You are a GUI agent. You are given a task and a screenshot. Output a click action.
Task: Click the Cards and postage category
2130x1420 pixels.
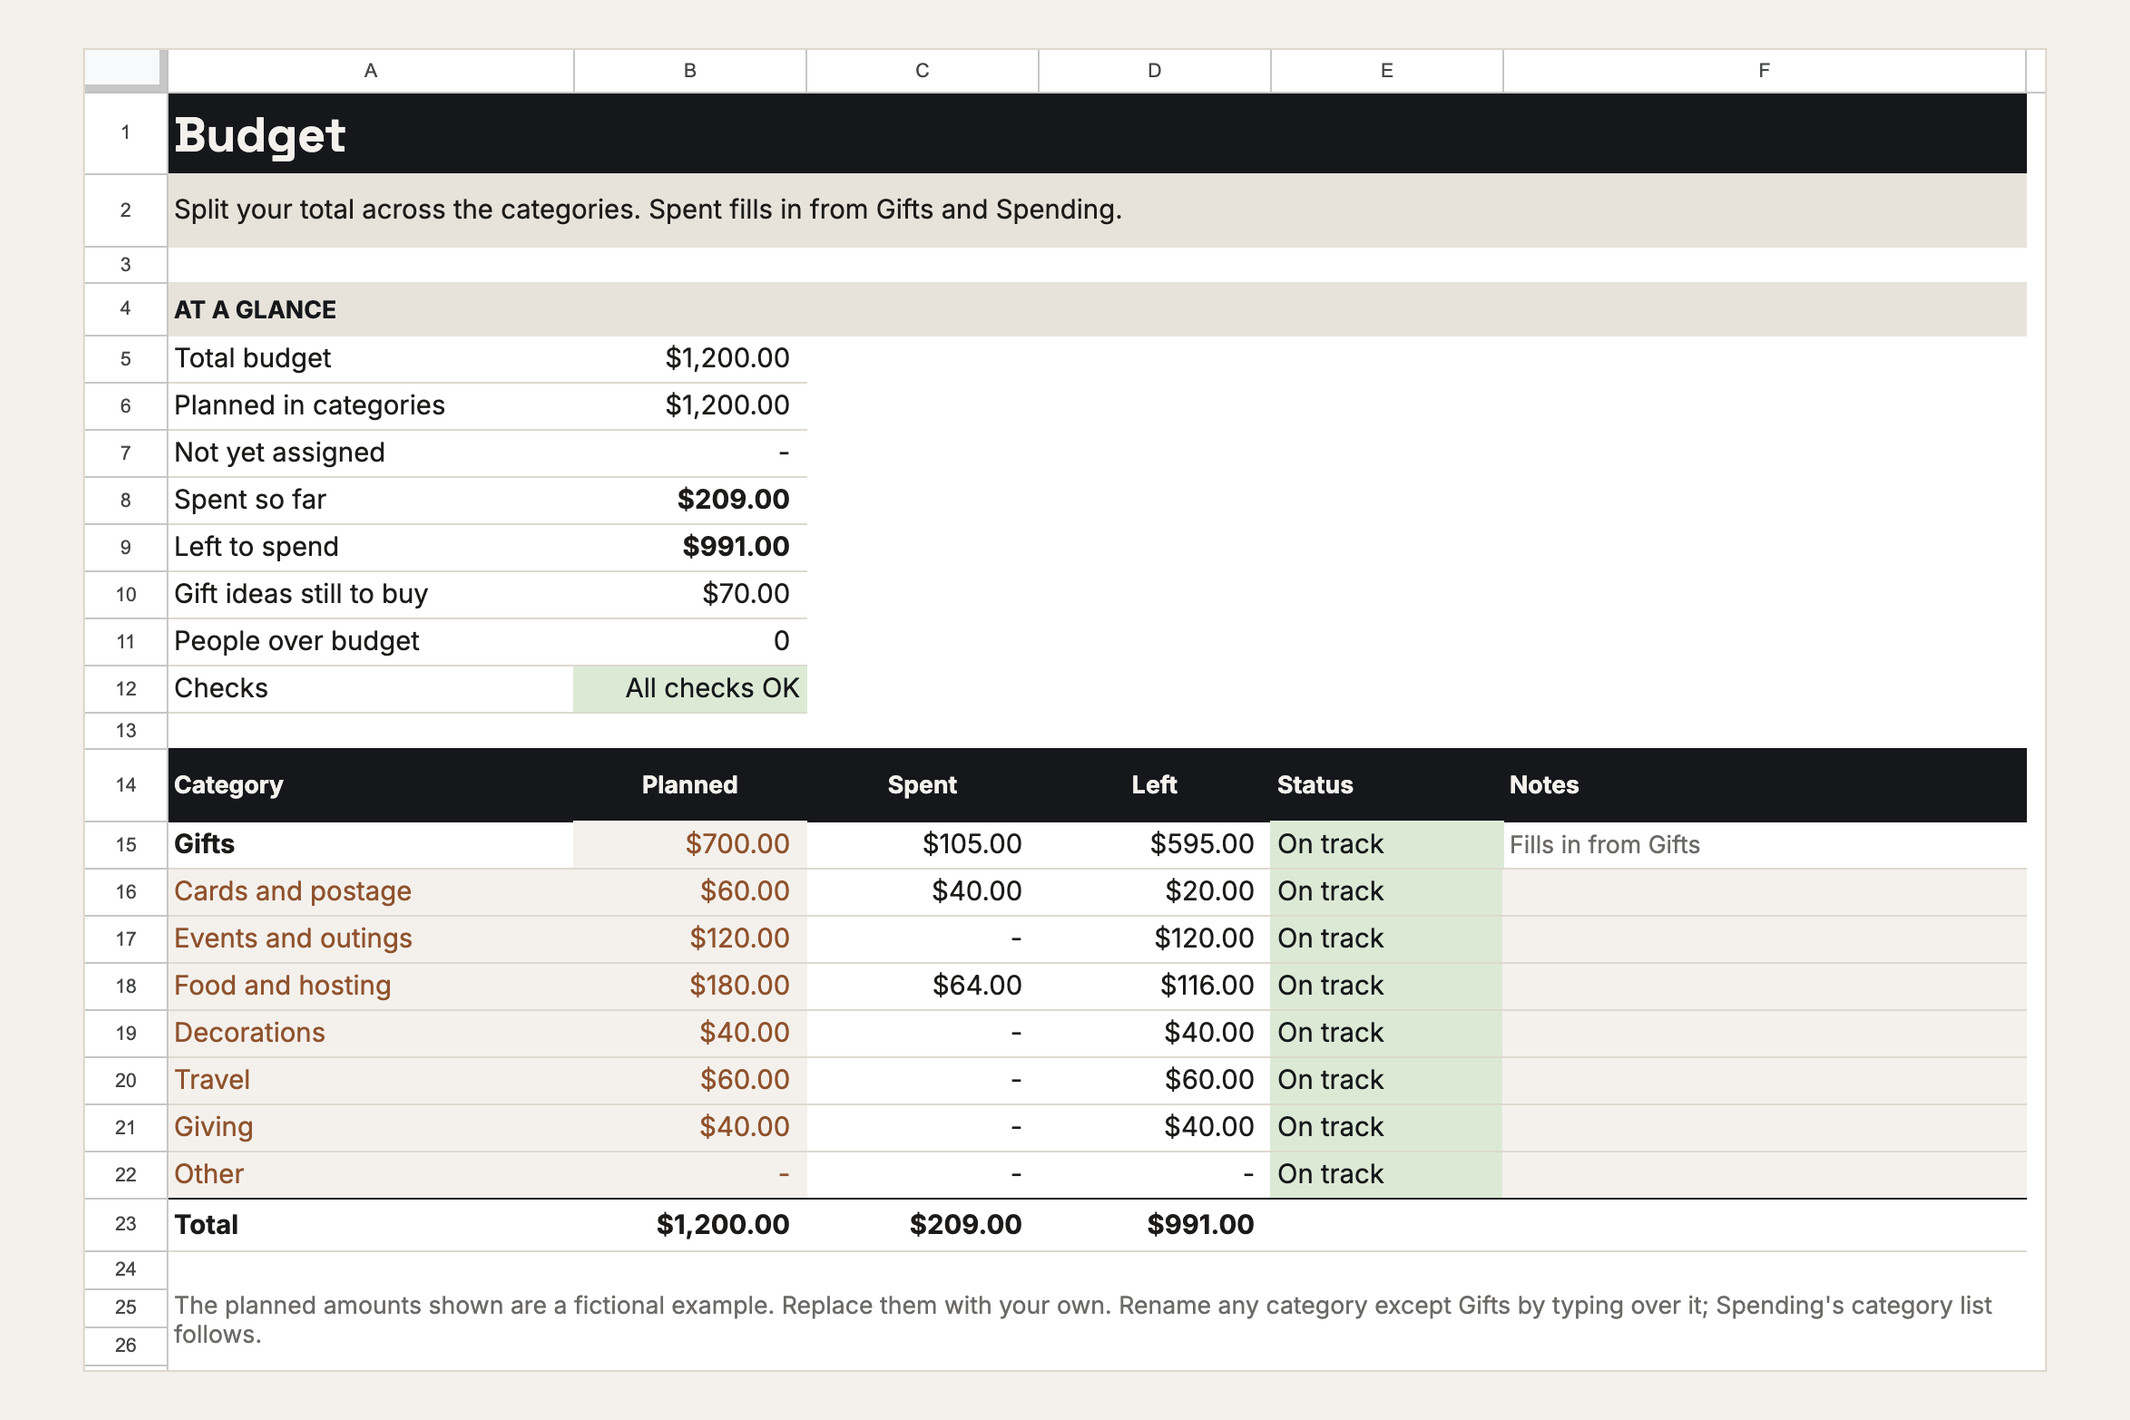click(370, 891)
